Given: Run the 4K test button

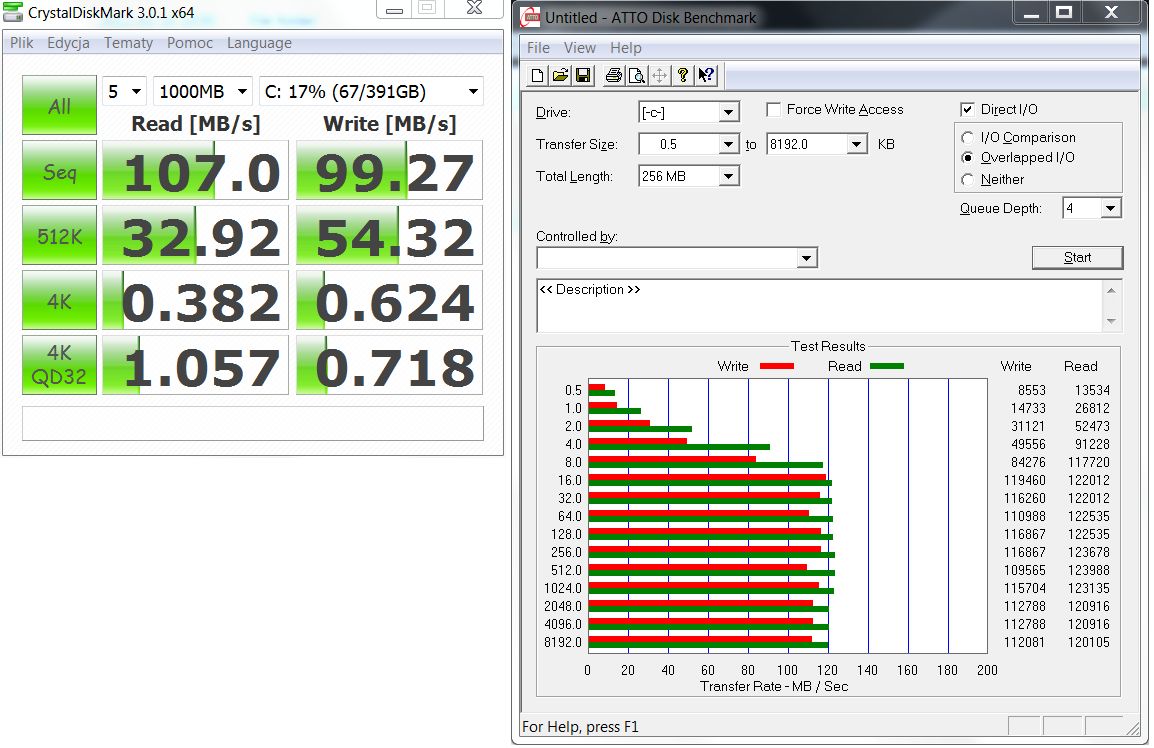Looking at the screenshot, I should click(x=60, y=300).
